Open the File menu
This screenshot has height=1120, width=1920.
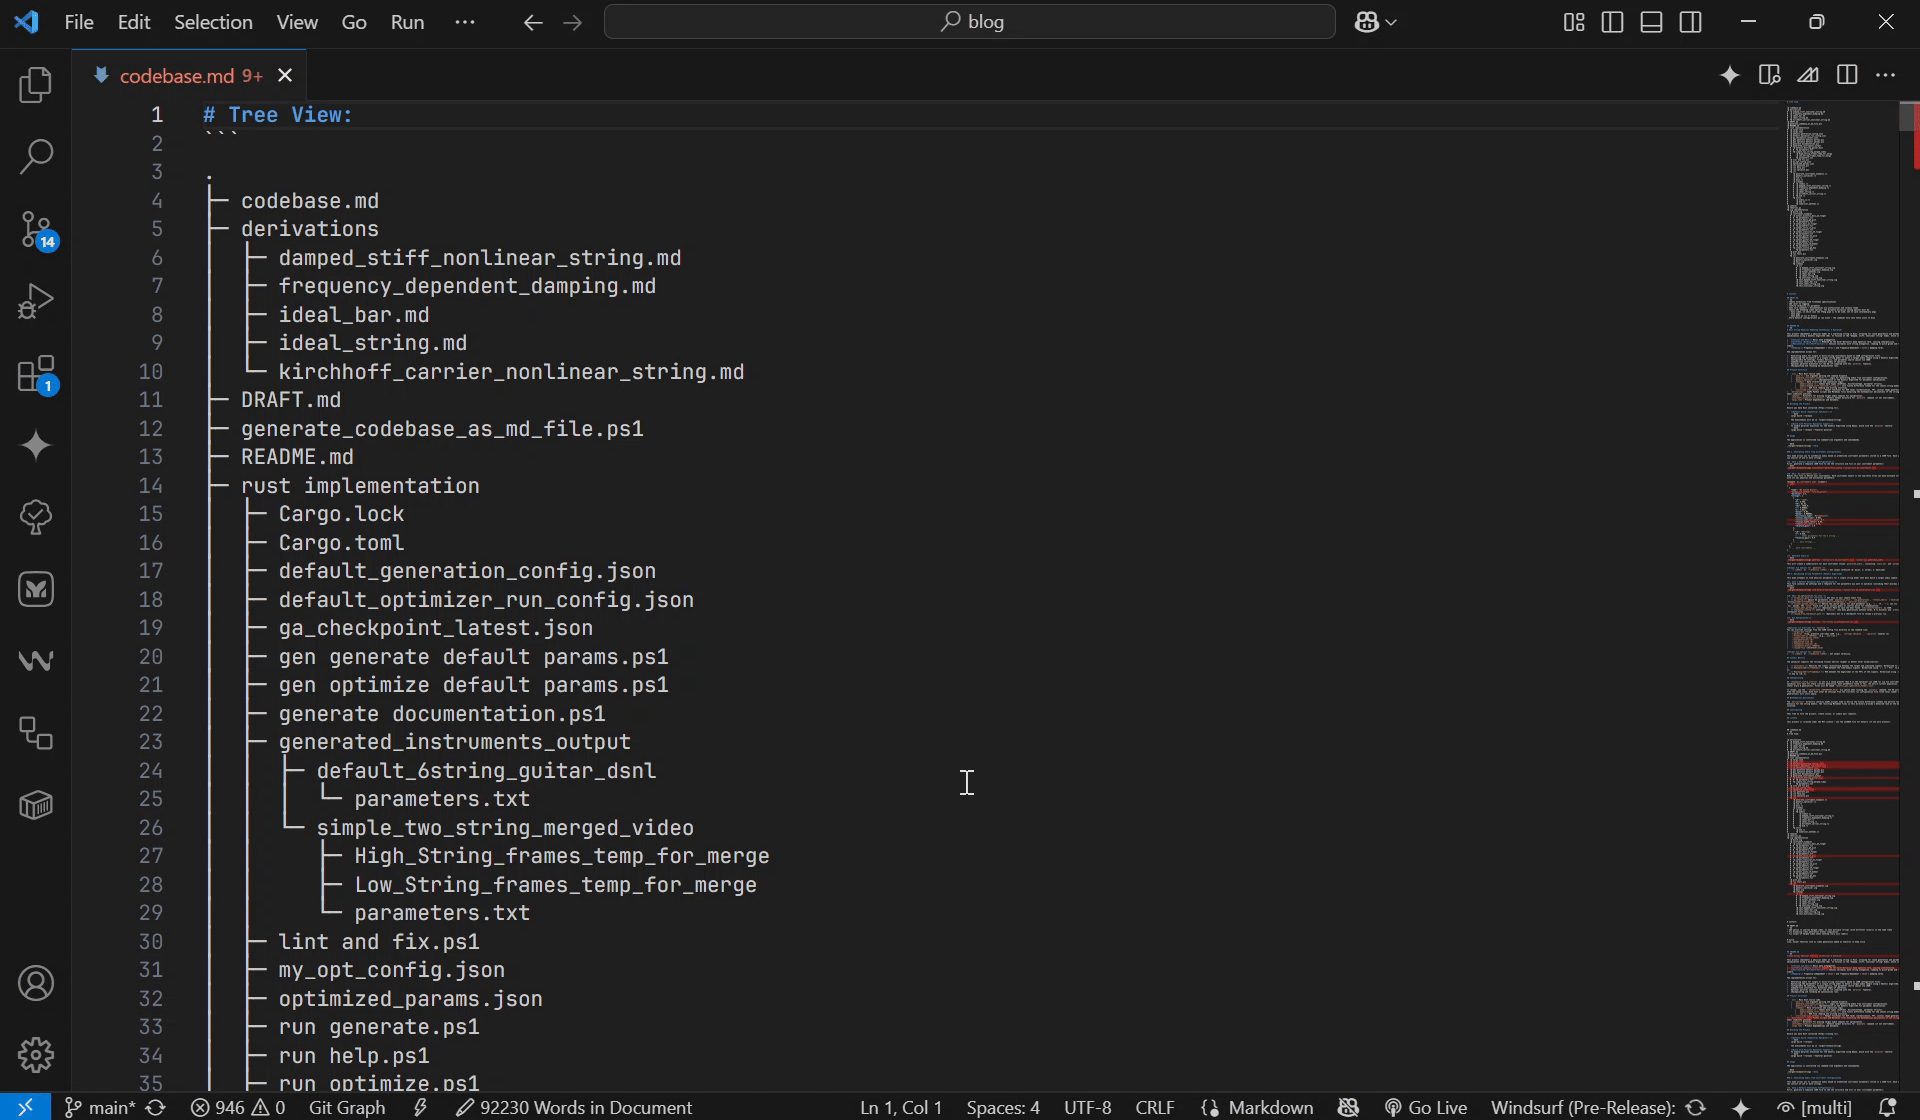click(78, 21)
